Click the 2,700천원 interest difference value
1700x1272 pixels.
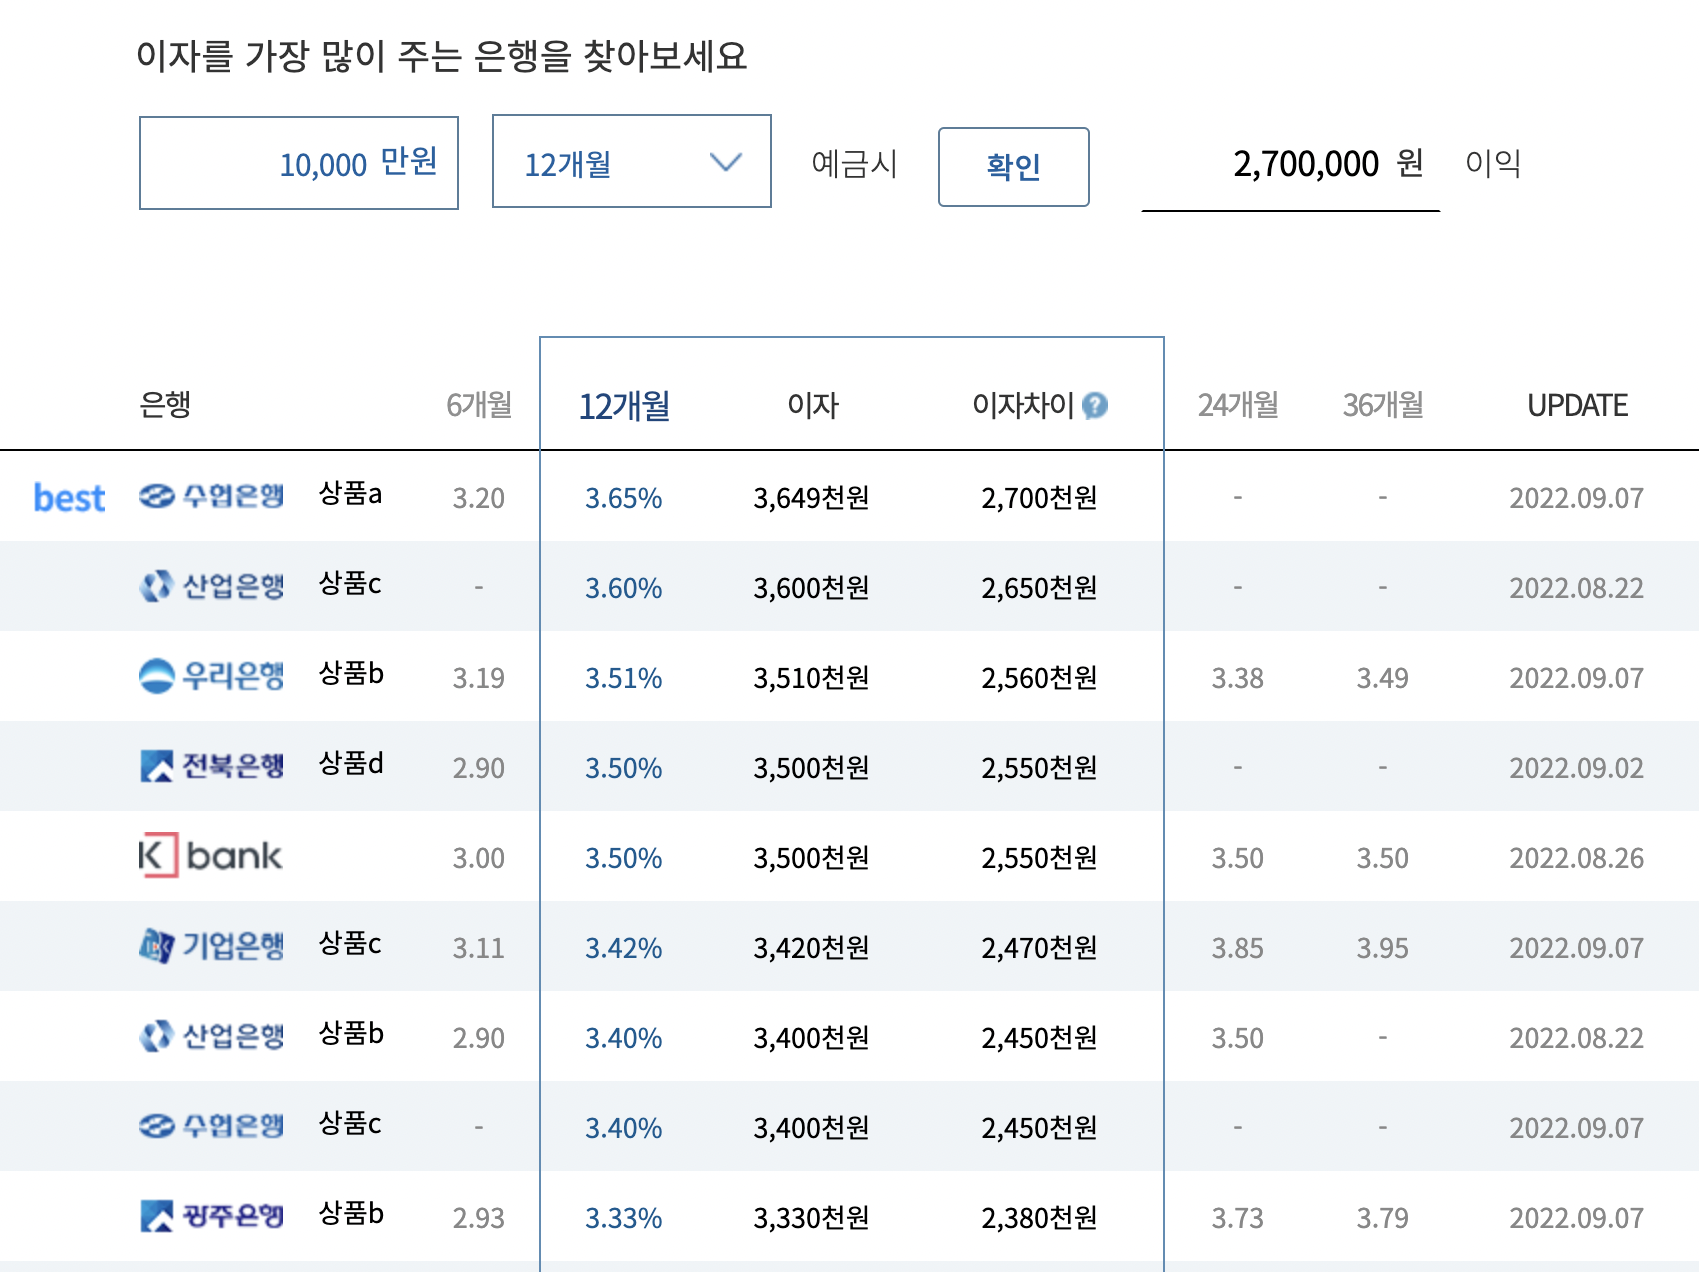point(1040,498)
